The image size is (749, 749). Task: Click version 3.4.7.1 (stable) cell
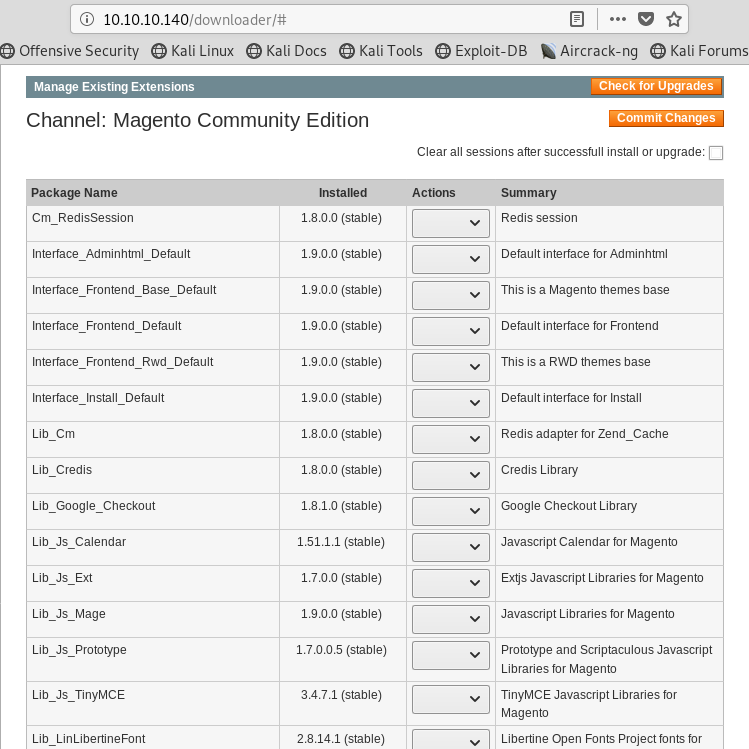tap(341, 695)
